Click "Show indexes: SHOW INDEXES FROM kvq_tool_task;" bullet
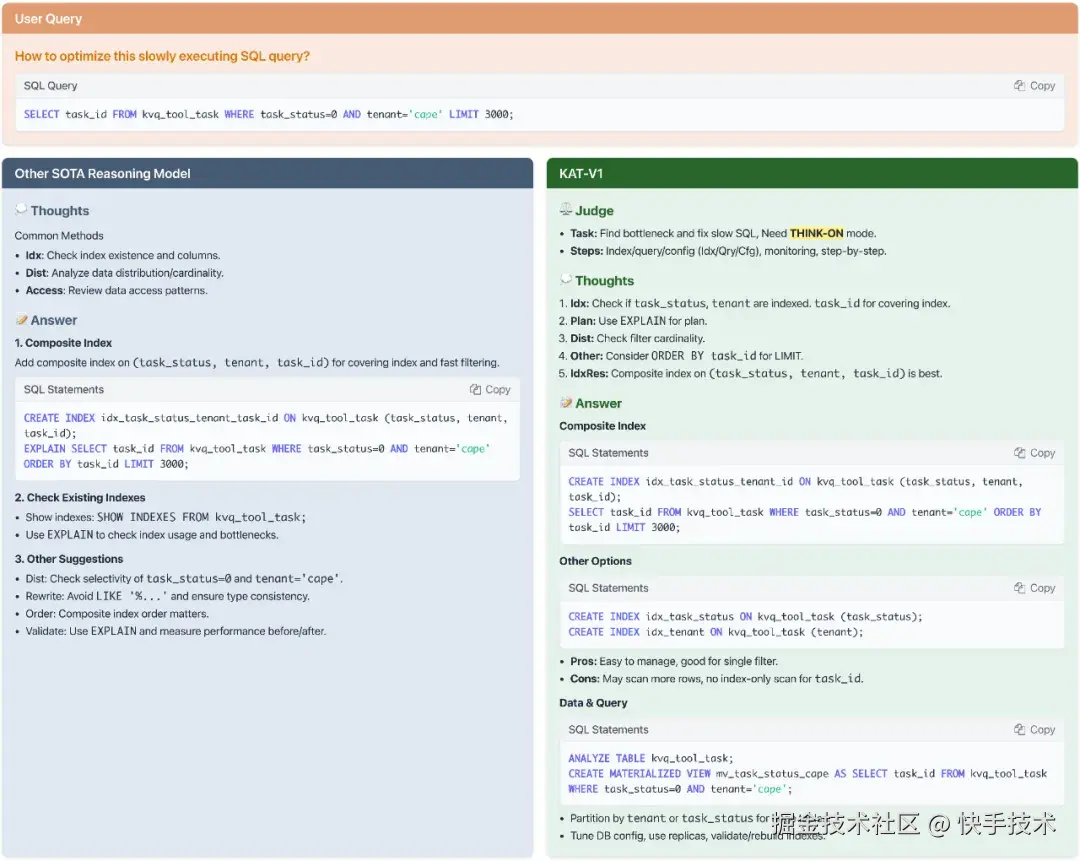This screenshot has height=861, width=1080. 166,517
